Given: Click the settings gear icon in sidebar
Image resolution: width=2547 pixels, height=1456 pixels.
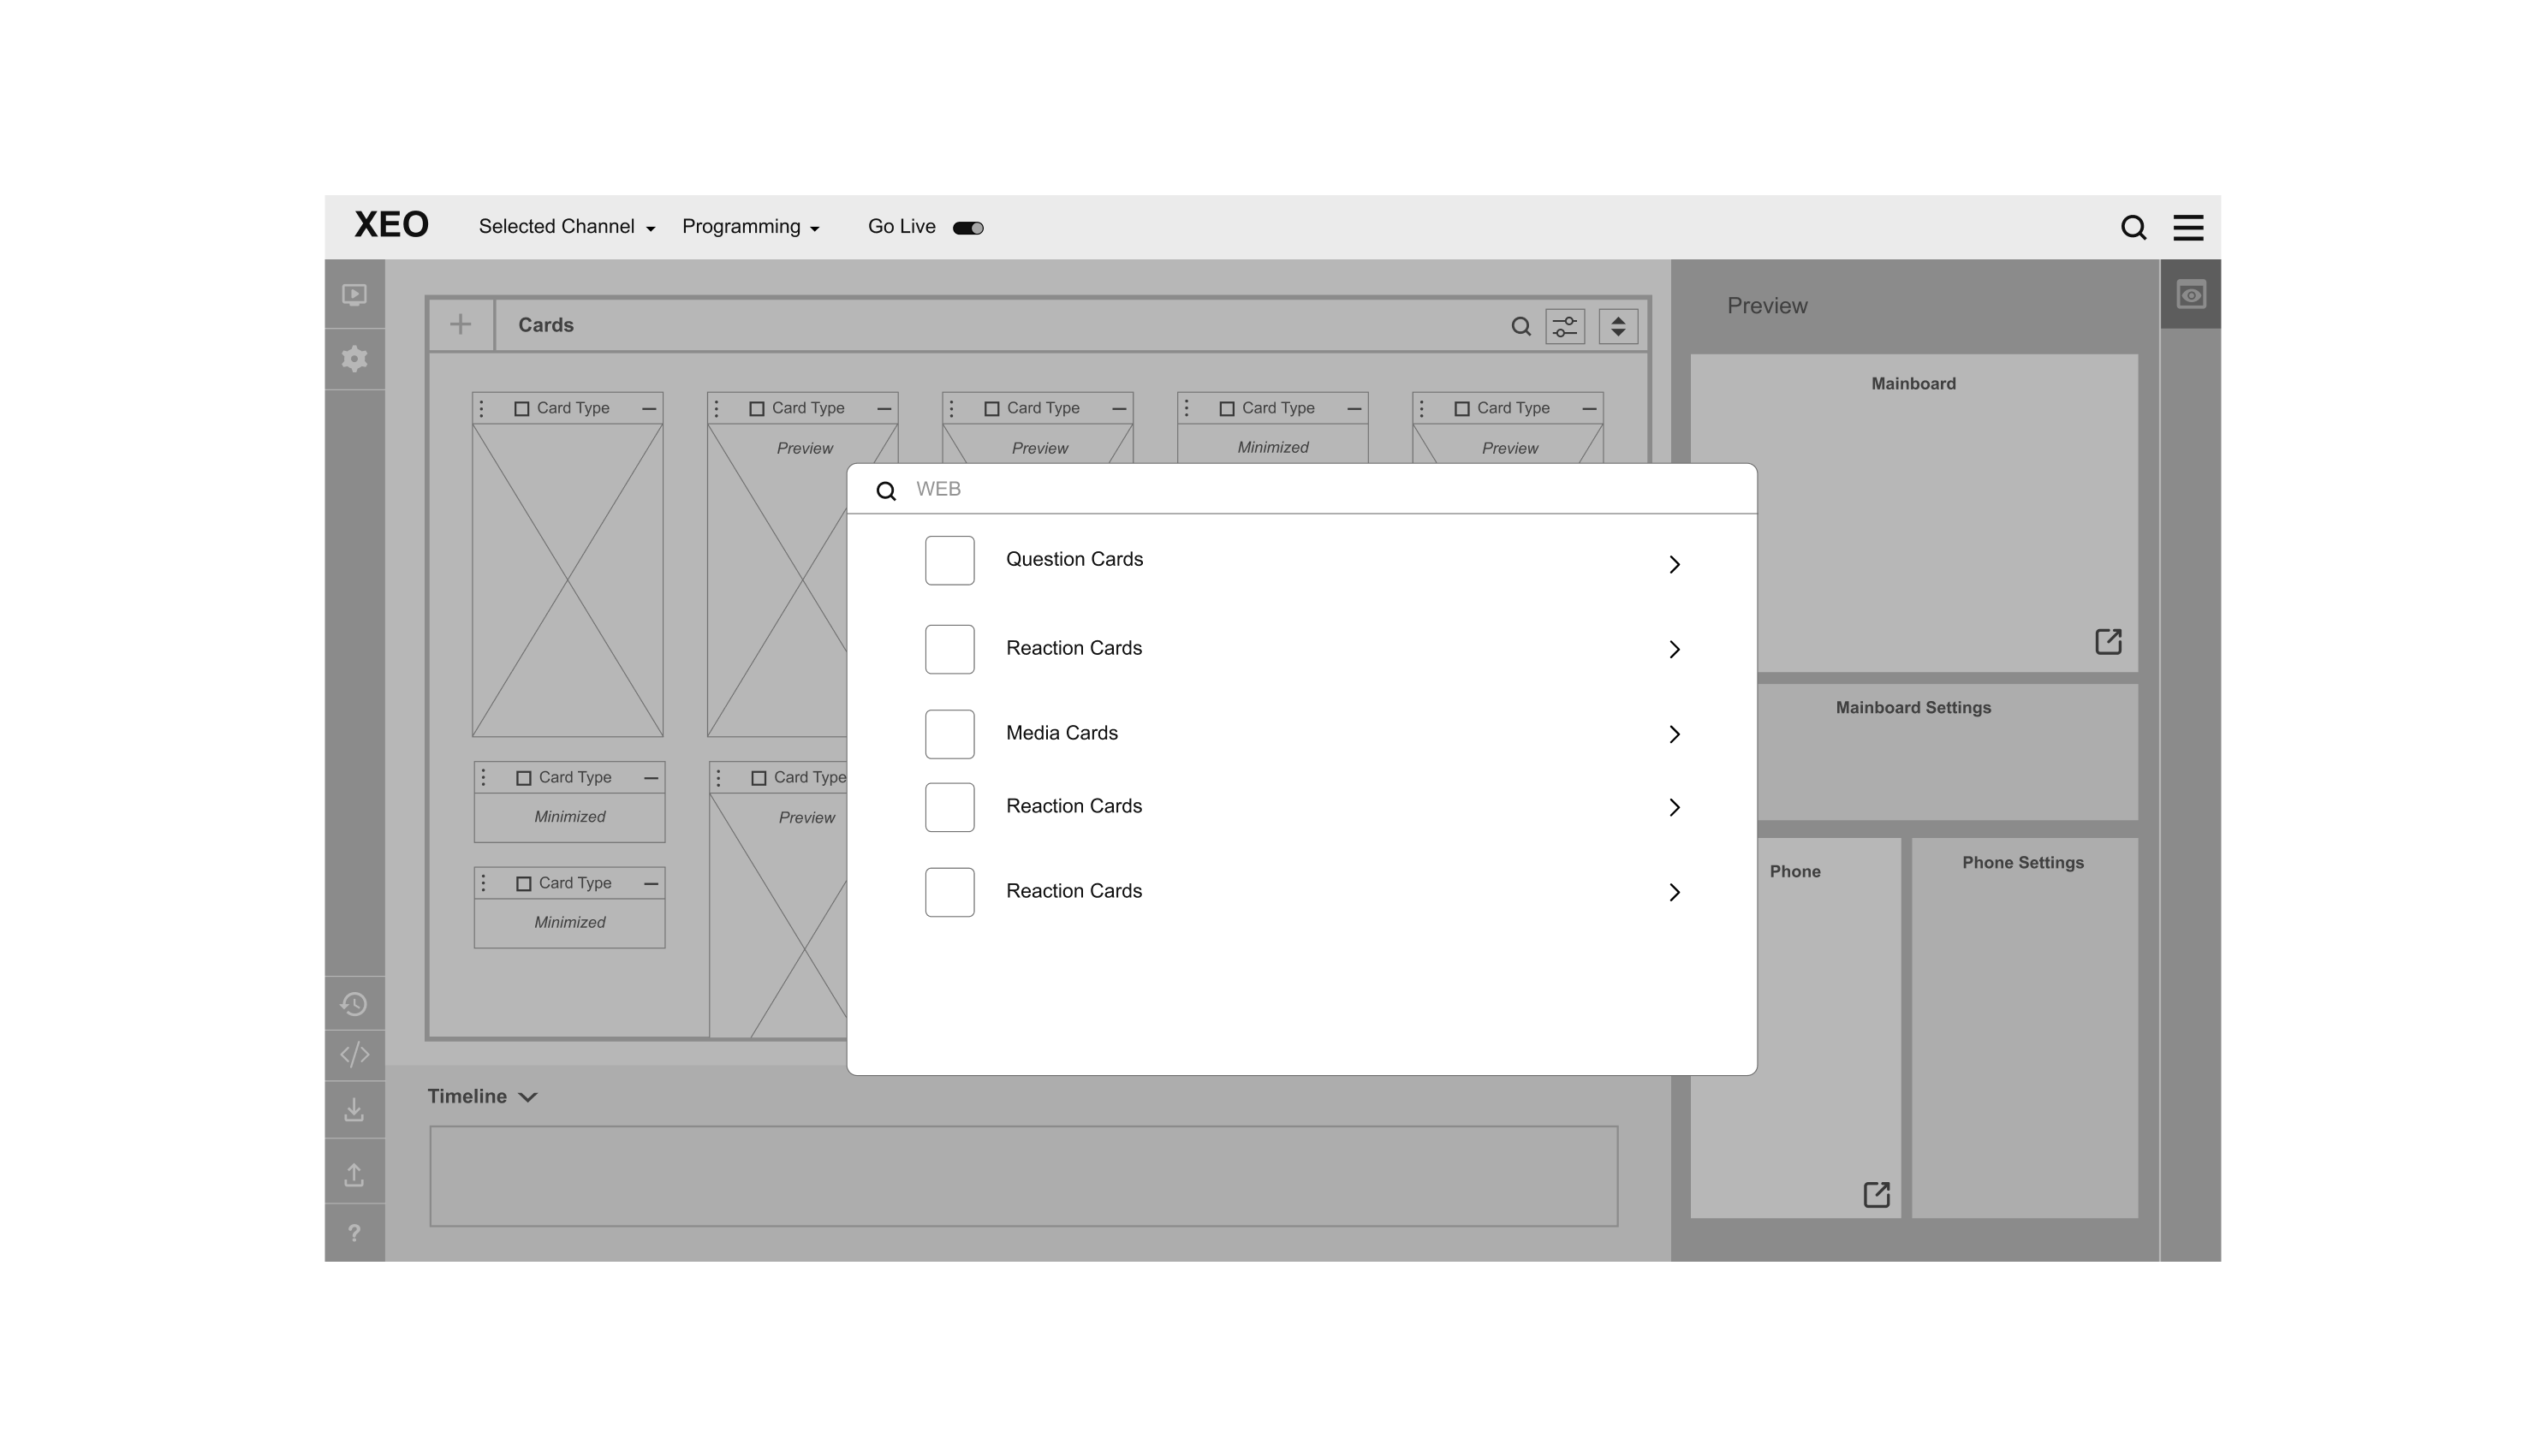Looking at the screenshot, I should click(355, 360).
